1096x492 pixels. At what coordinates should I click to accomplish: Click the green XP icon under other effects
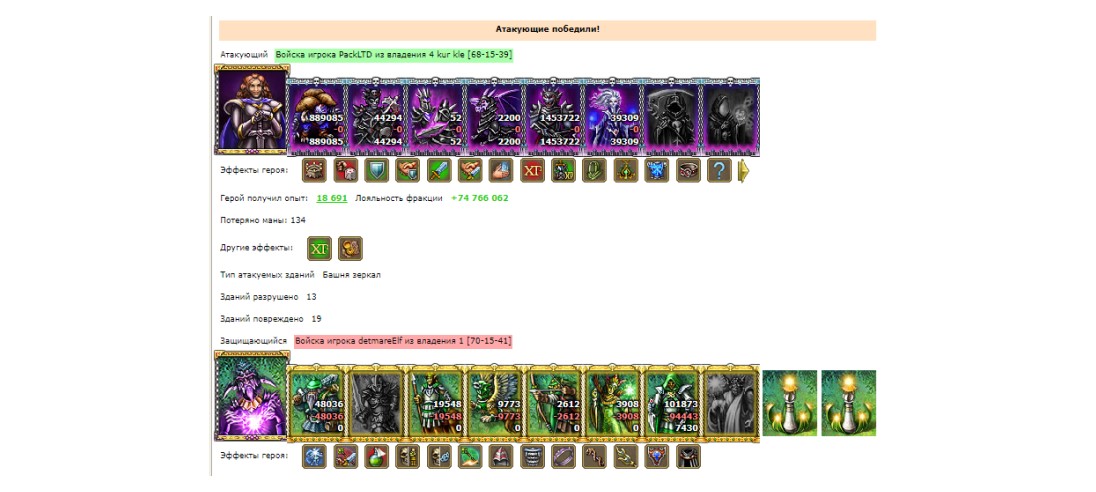[x=319, y=248]
